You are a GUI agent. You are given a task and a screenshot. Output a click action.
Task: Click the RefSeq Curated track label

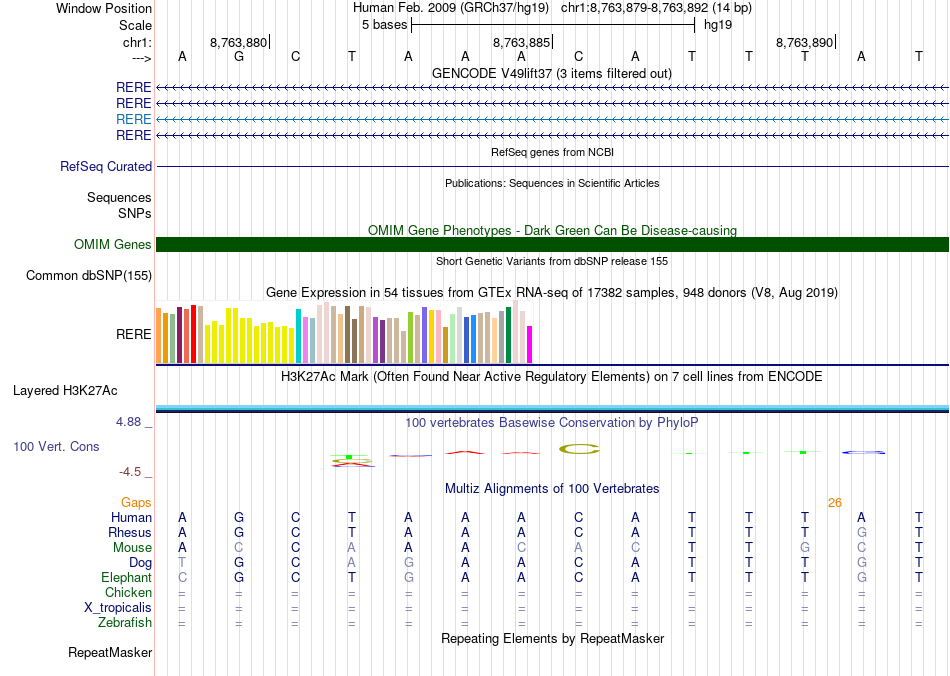tap(105, 166)
